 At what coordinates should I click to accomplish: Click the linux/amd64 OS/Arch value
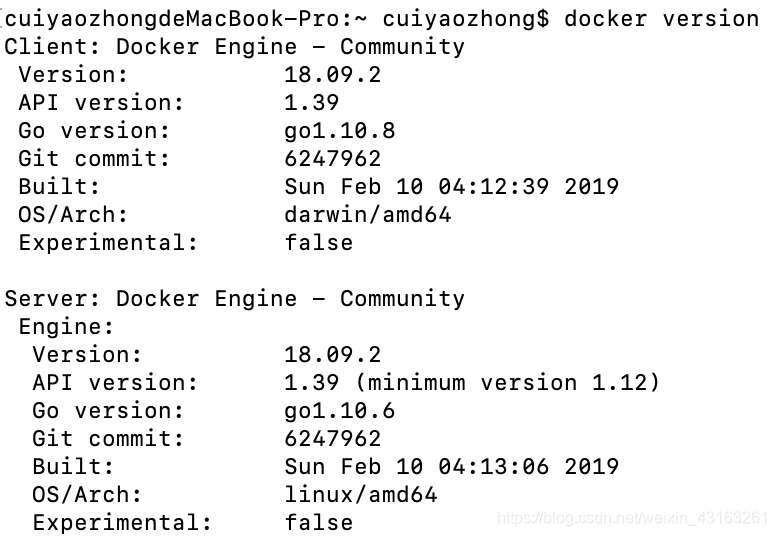[x=361, y=495]
